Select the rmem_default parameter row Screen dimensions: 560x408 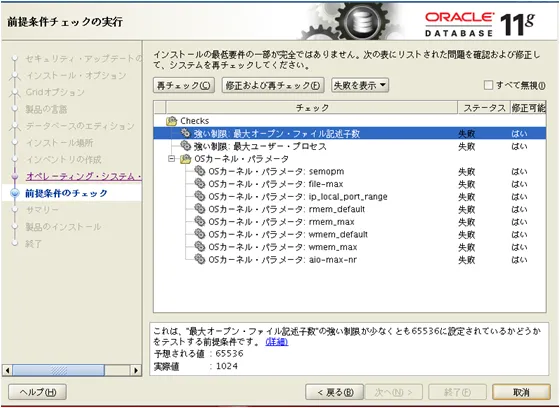tap(350, 209)
